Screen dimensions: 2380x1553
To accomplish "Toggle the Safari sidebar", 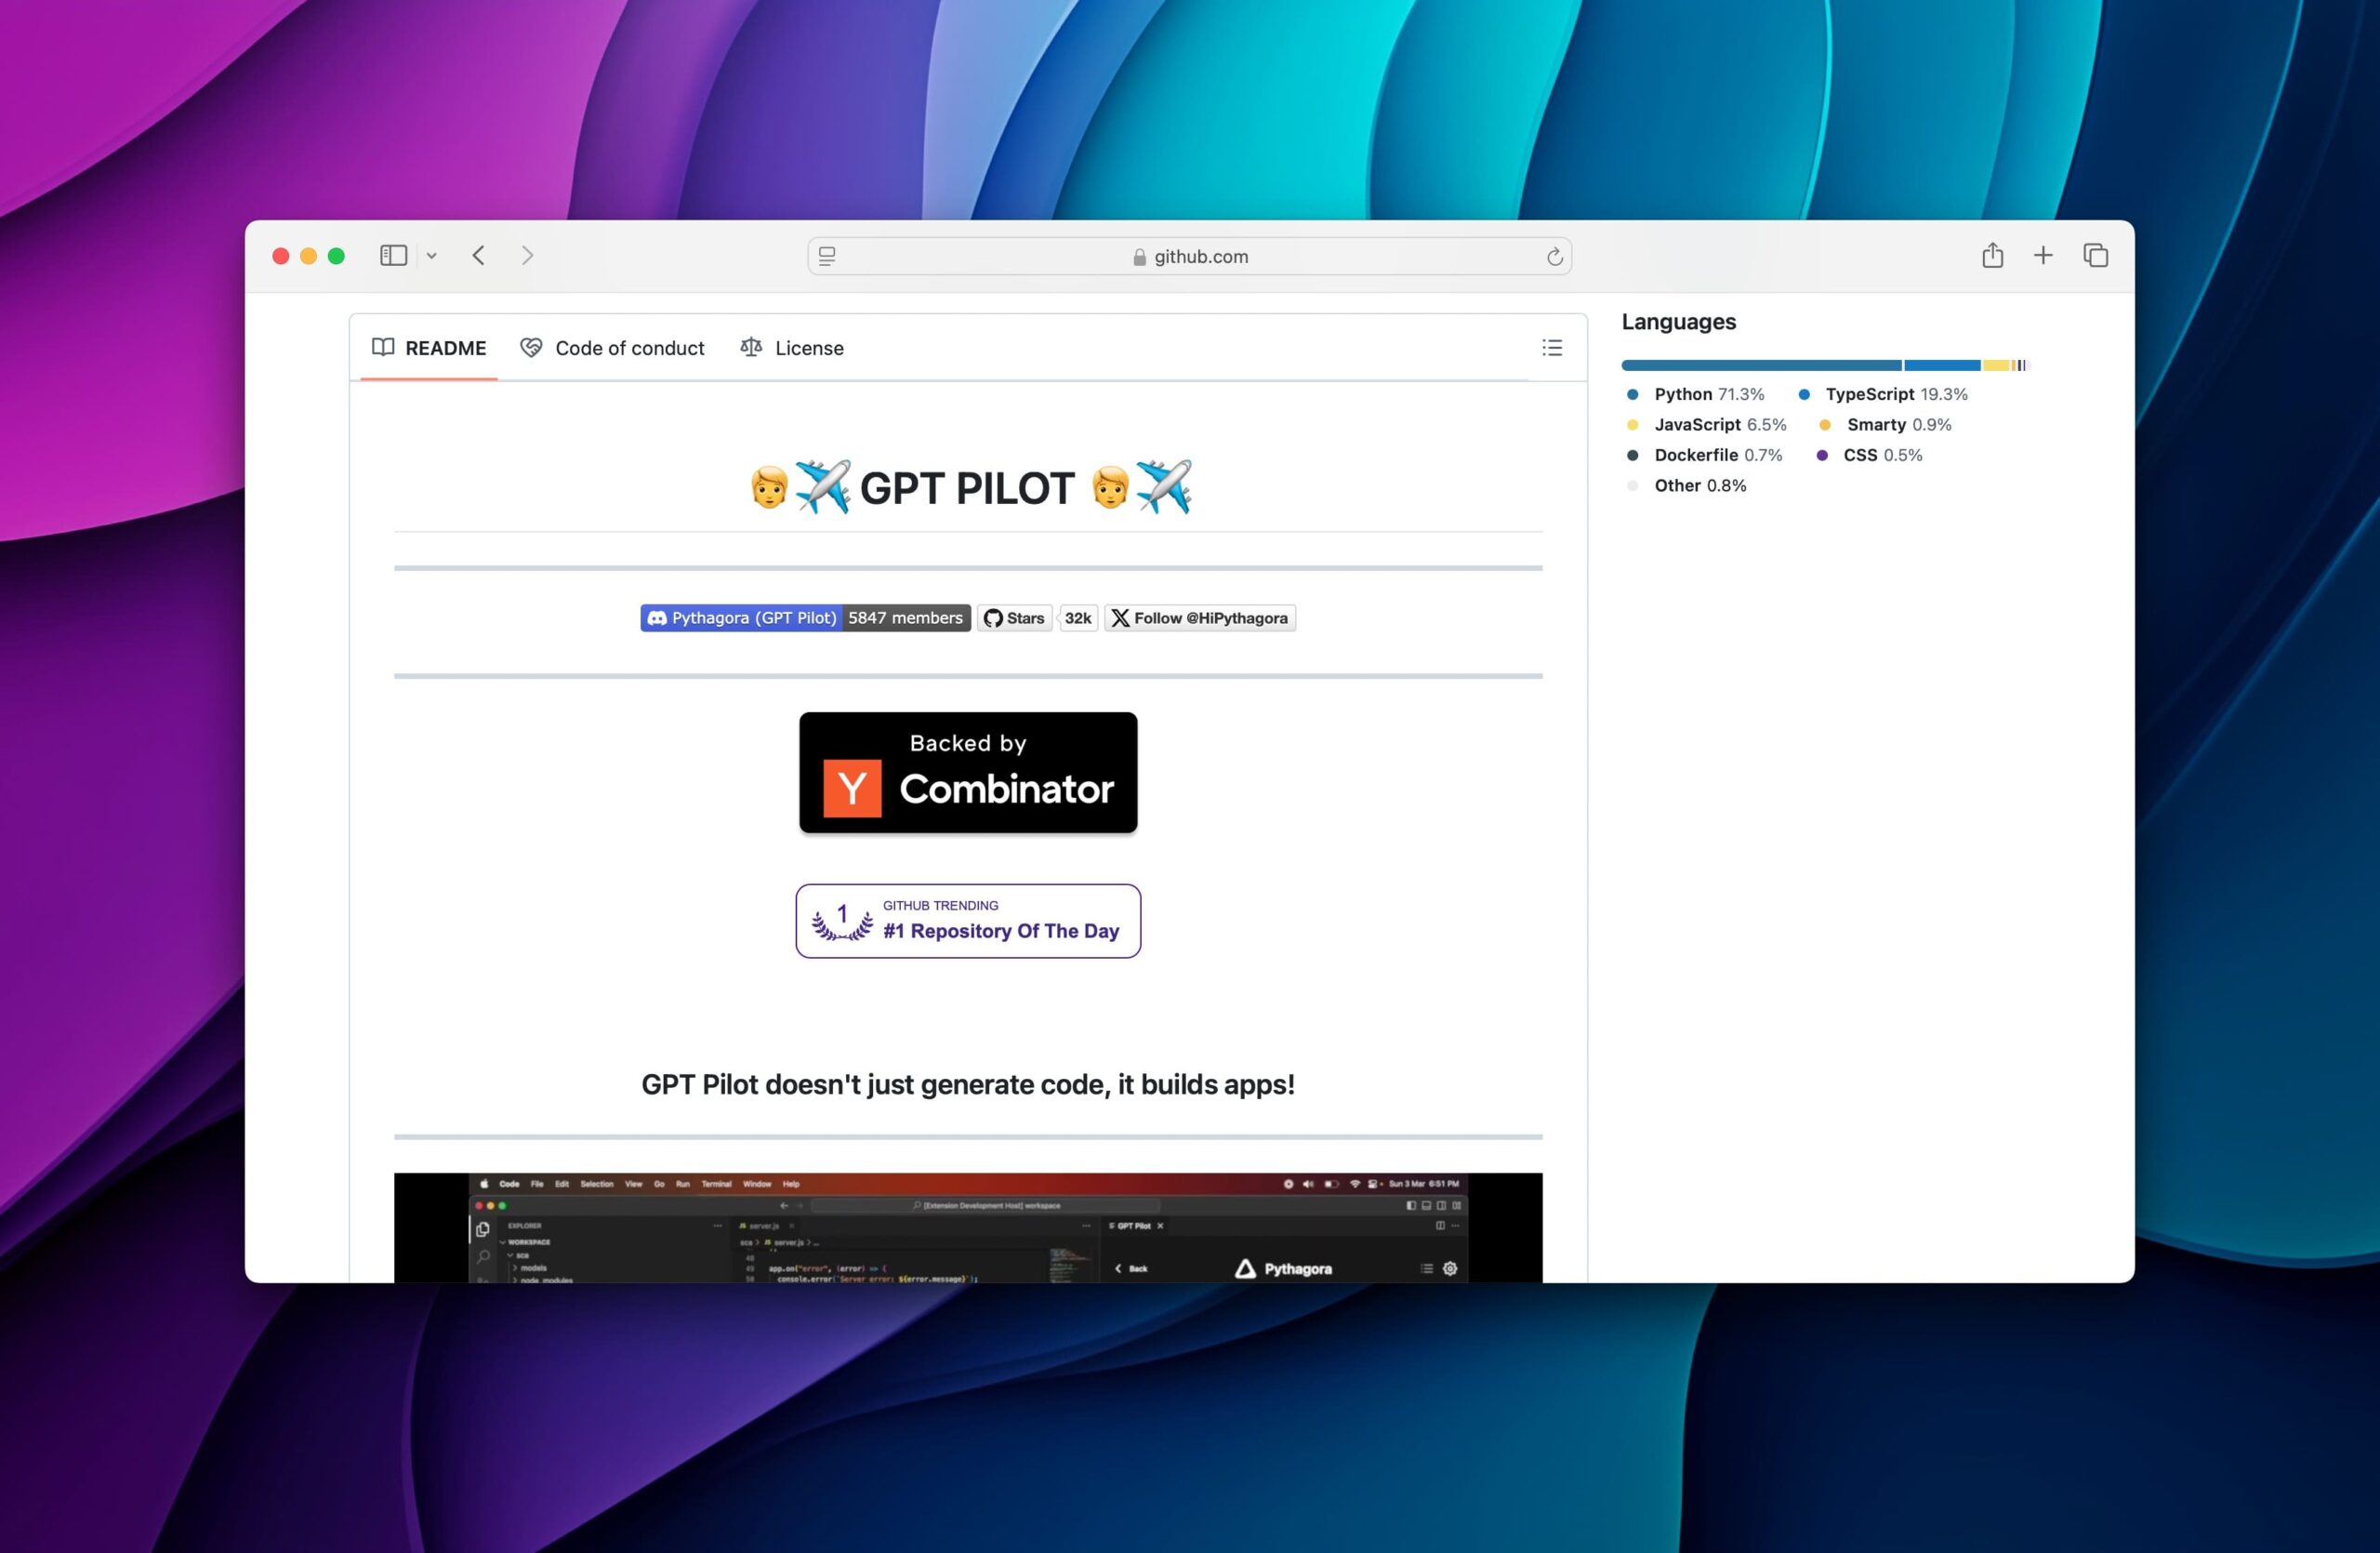I will [392, 255].
